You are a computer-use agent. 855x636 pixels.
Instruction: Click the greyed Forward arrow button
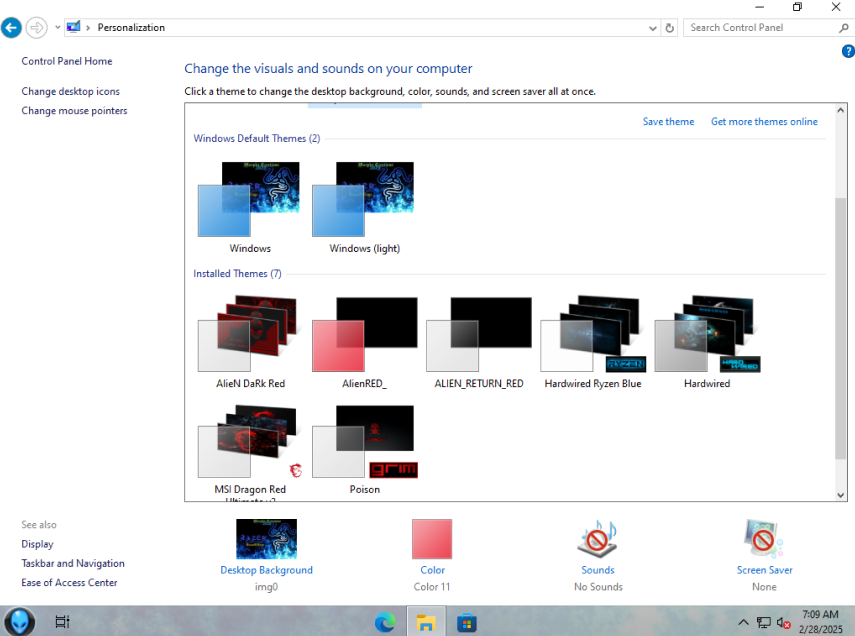[37, 27]
